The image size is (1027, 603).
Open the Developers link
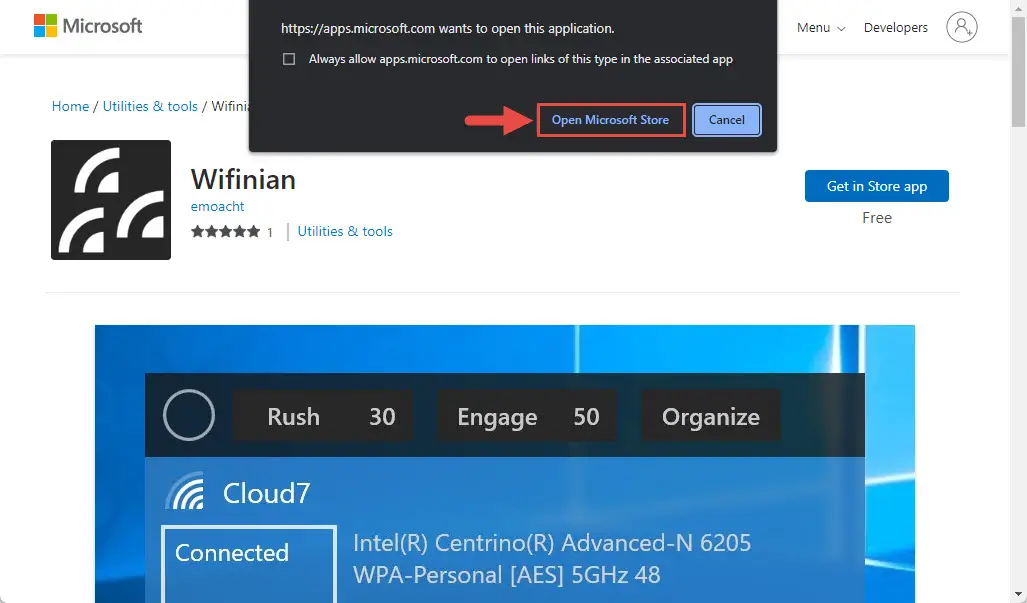895,27
